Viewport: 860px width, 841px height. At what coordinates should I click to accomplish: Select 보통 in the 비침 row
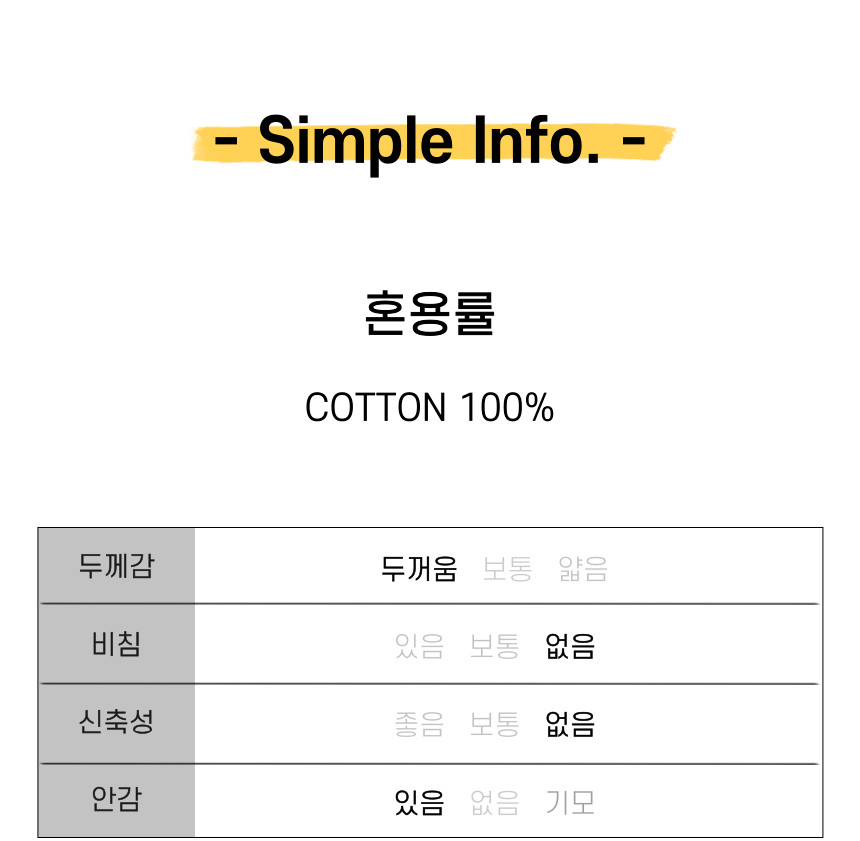(495, 646)
